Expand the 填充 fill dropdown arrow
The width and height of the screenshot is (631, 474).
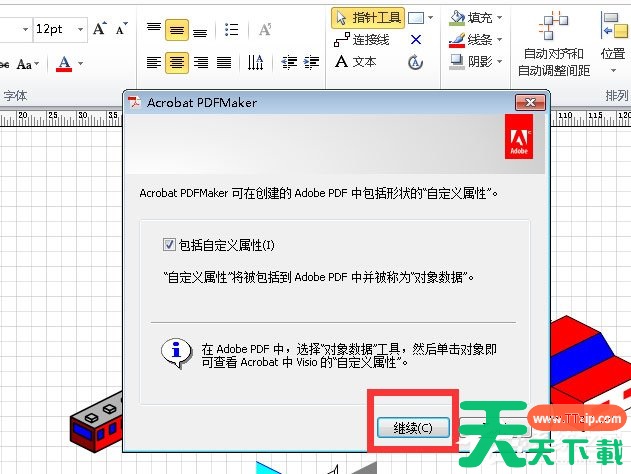pos(499,18)
